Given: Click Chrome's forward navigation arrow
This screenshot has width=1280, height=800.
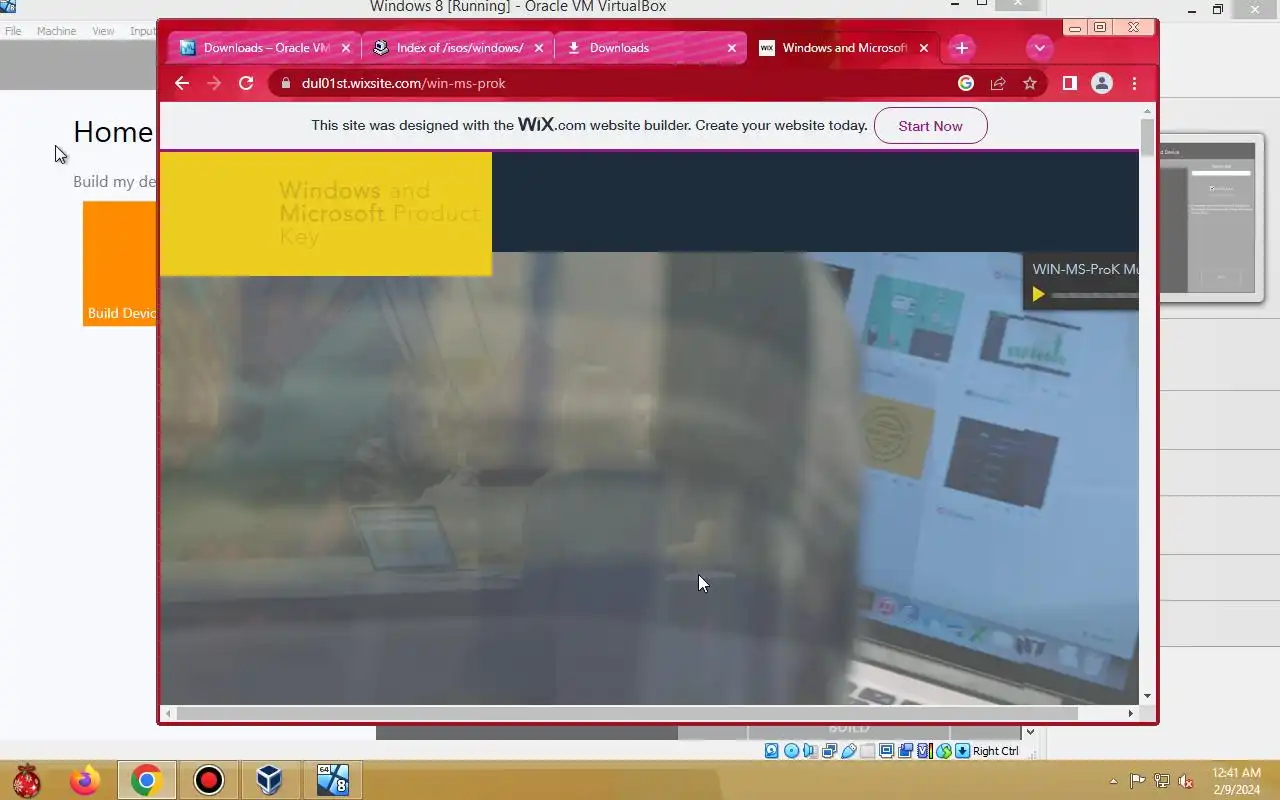Looking at the screenshot, I should [x=214, y=84].
